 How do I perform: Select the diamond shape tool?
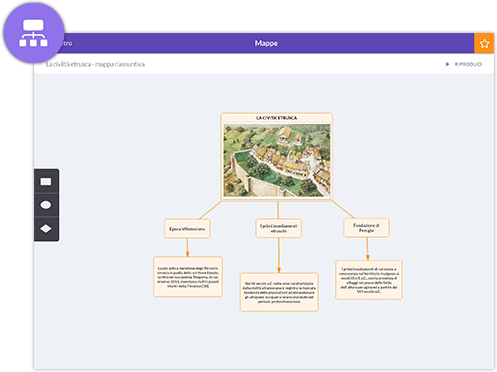[x=46, y=229]
